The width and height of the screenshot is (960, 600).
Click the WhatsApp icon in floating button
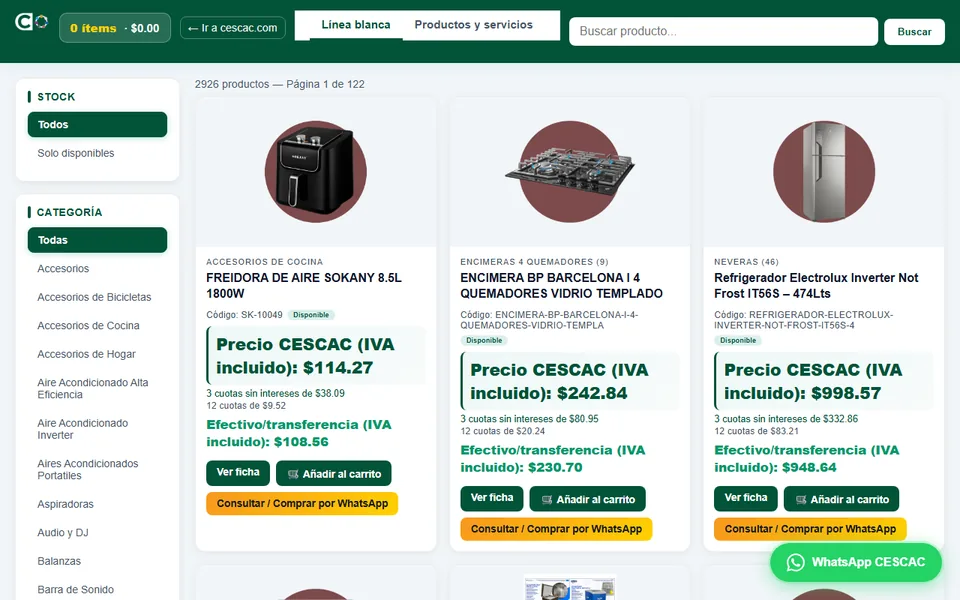point(795,562)
